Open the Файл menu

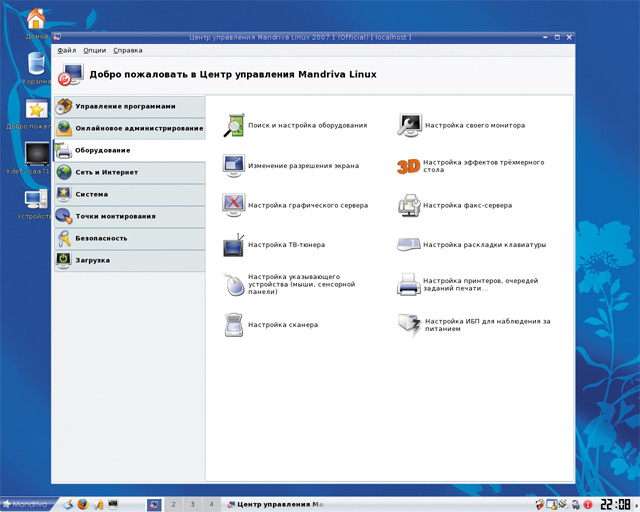(67, 50)
